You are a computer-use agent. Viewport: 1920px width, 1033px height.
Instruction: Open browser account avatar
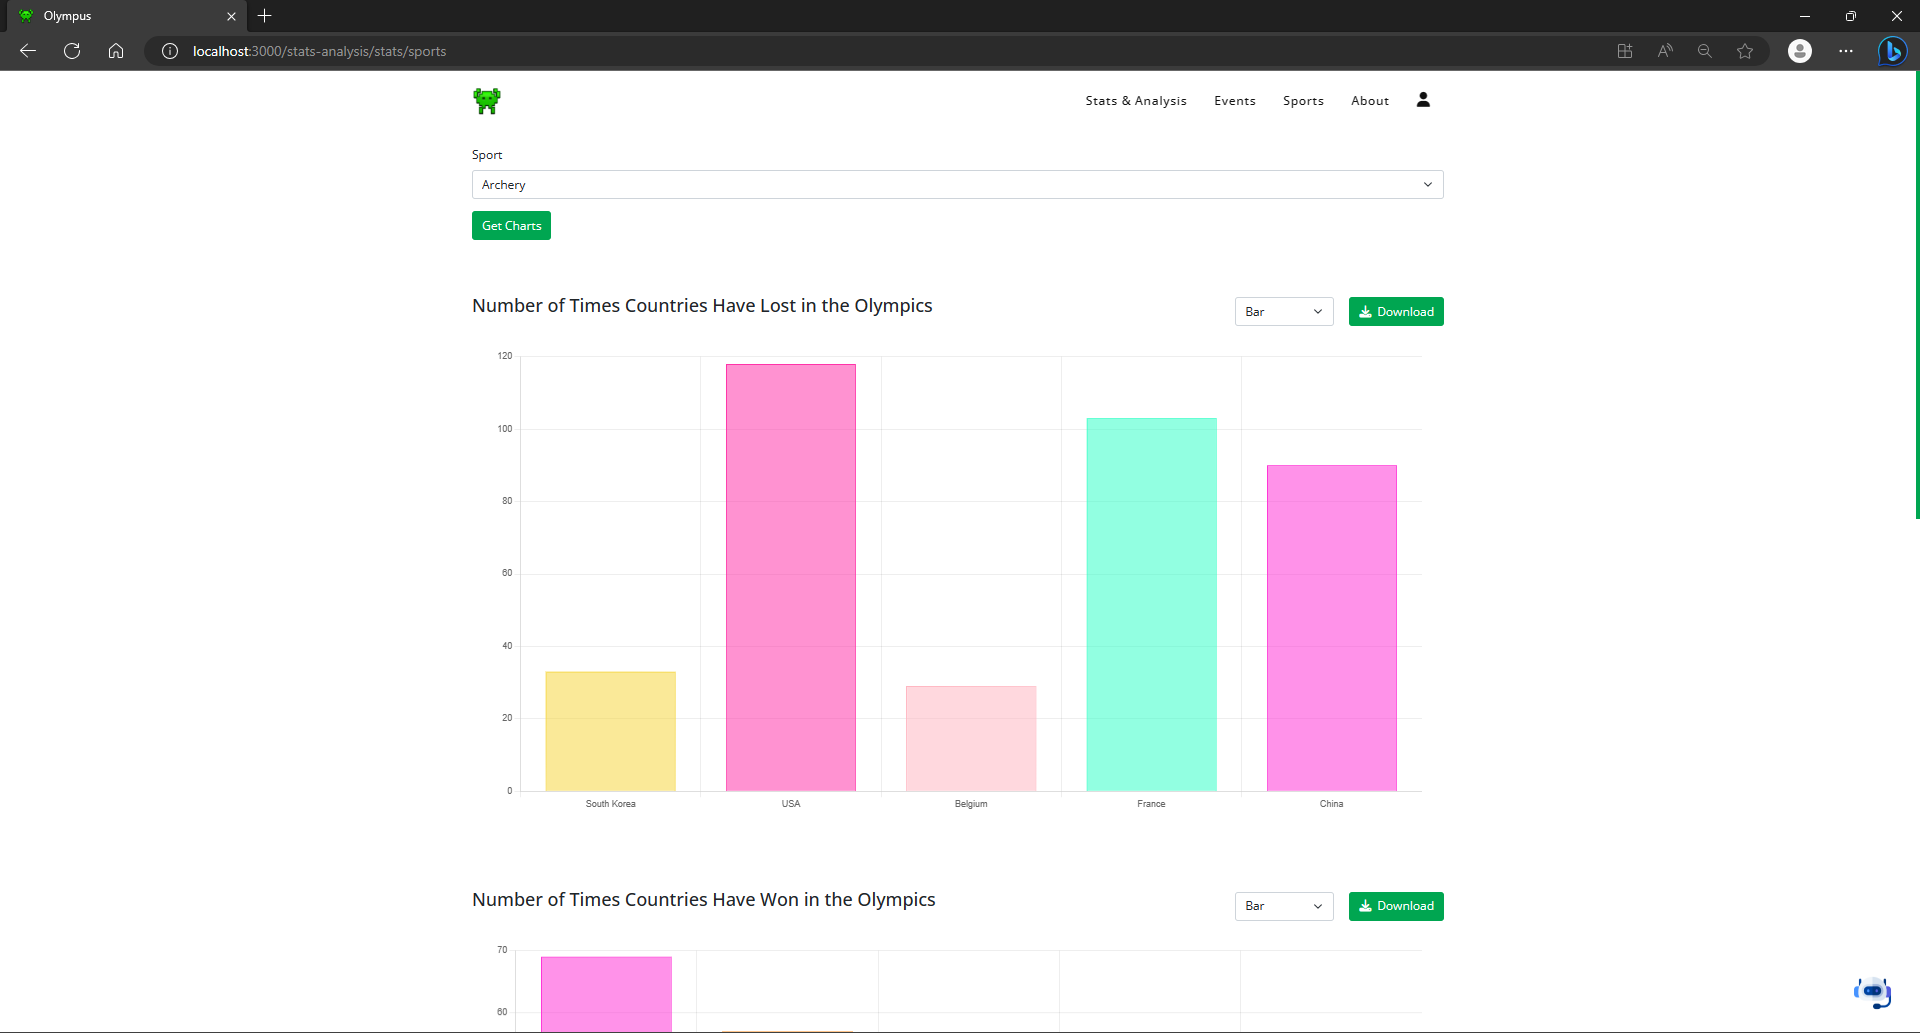coord(1800,51)
